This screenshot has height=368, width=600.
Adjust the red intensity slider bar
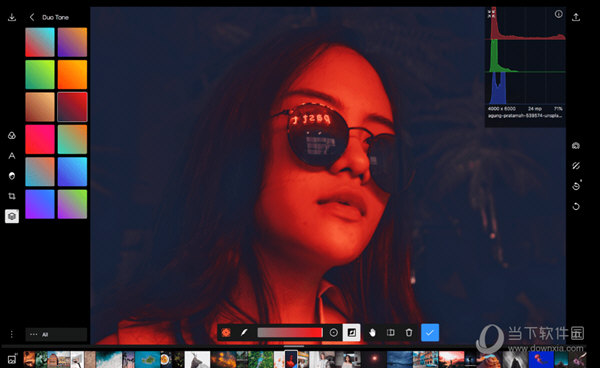(x=290, y=332)
